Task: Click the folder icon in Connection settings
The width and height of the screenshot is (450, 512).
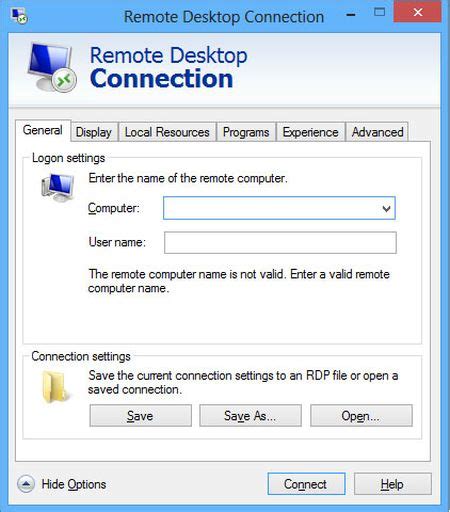Action: point(55,387)
